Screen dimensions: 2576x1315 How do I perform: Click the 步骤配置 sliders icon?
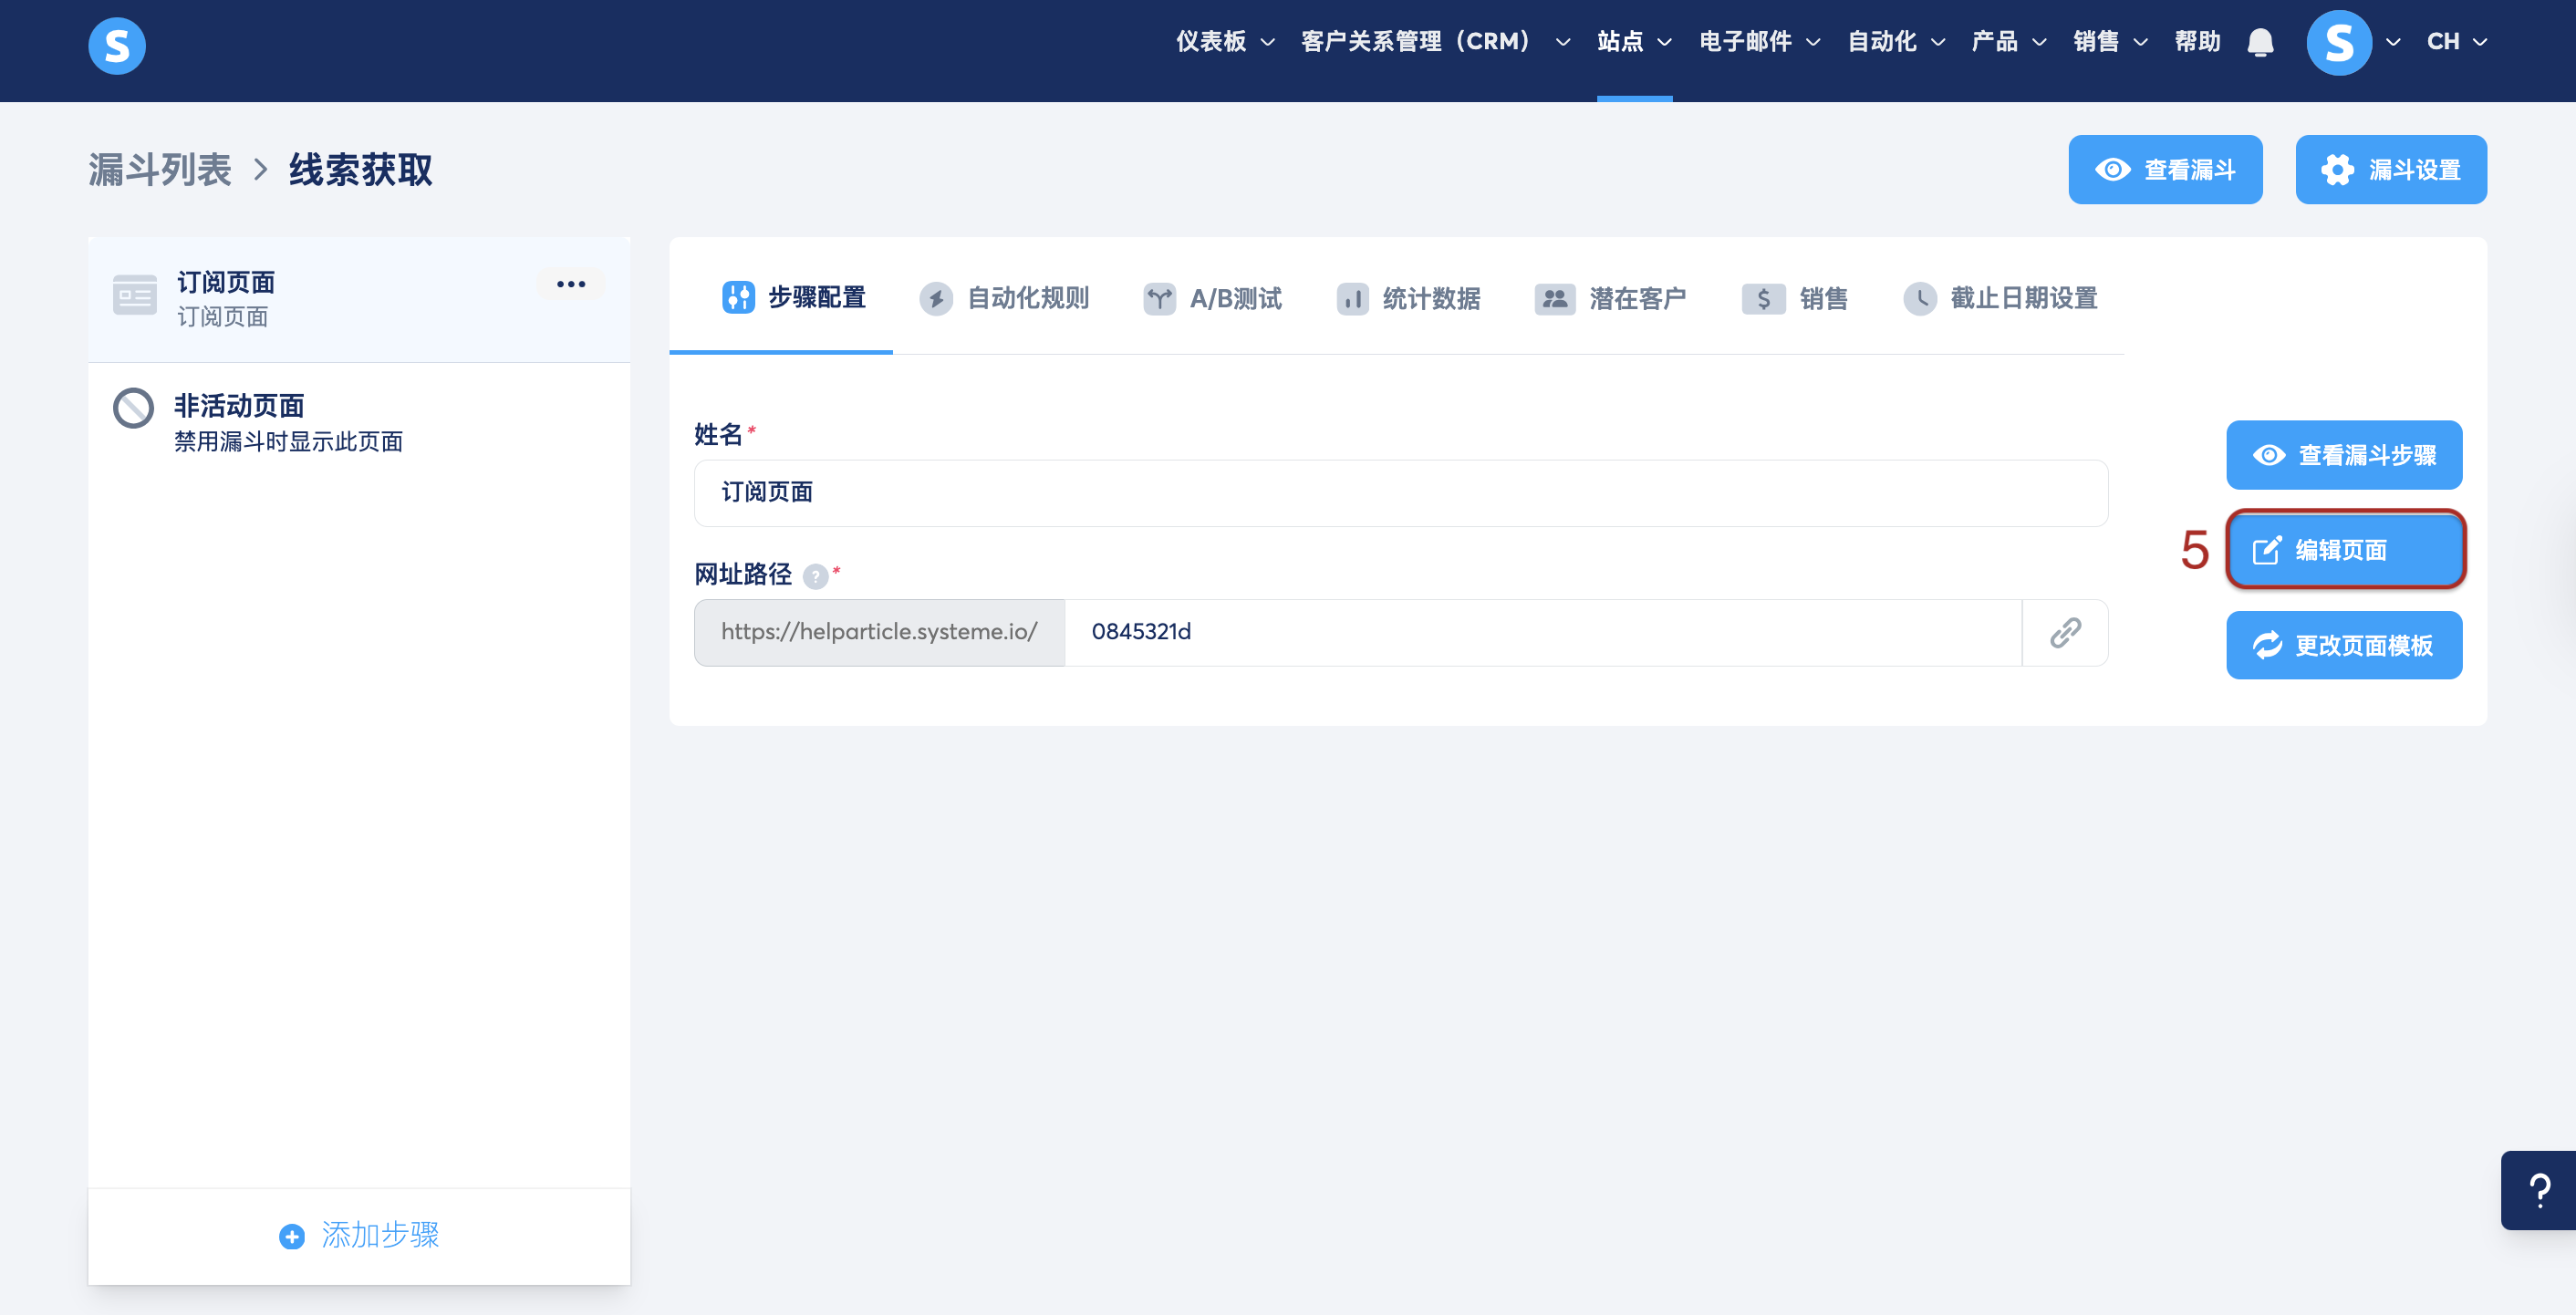738,297
